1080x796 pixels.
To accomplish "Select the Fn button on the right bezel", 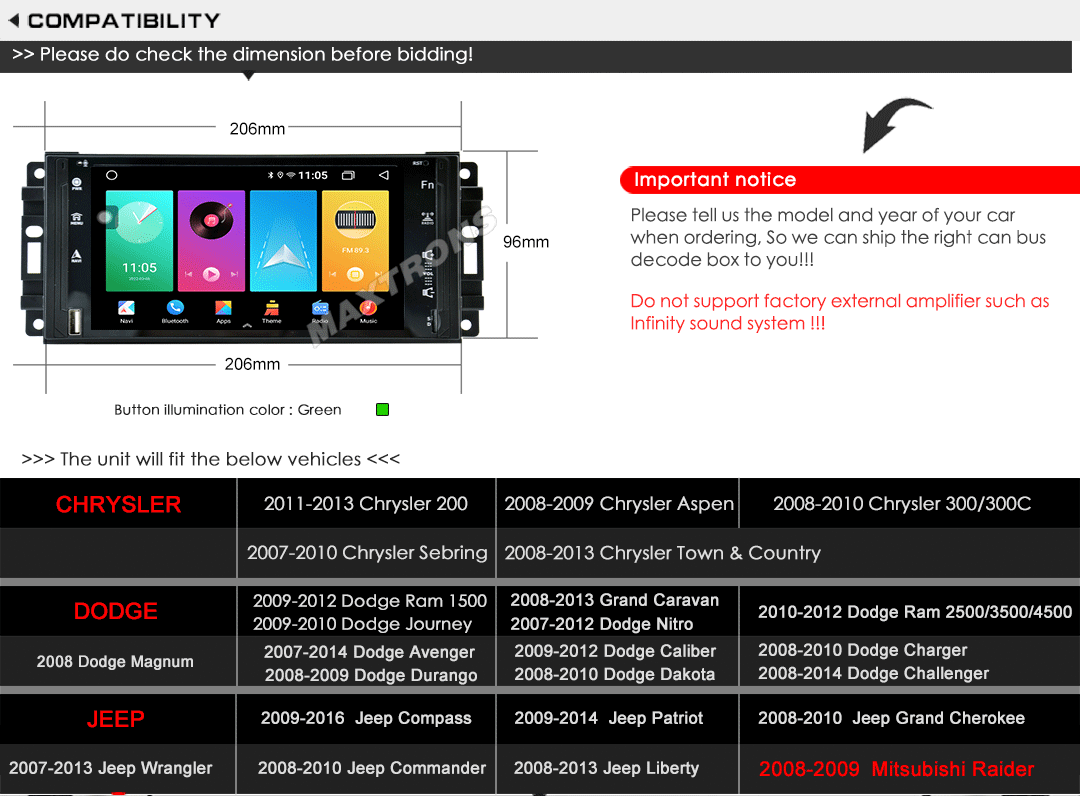I will [428, 185].
